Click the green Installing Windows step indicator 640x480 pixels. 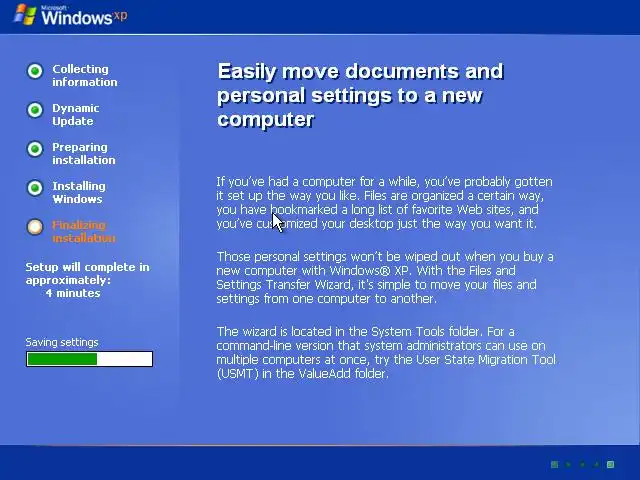coord(35,188)
